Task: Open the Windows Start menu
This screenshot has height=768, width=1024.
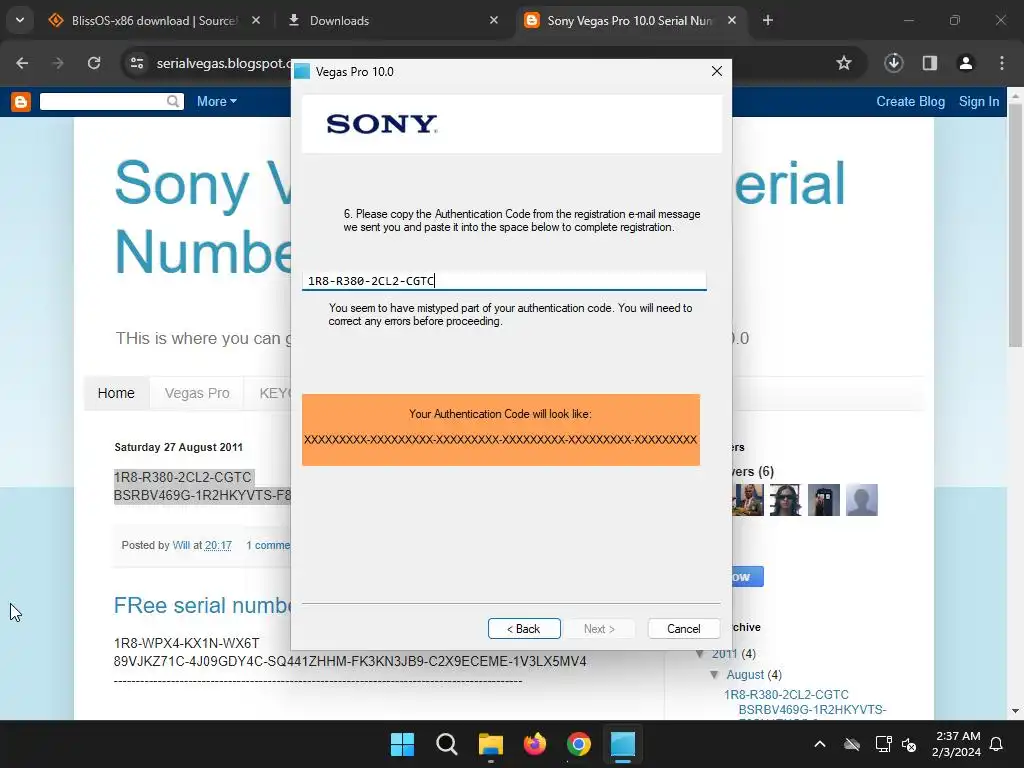Action: click(x=402, y=744)
